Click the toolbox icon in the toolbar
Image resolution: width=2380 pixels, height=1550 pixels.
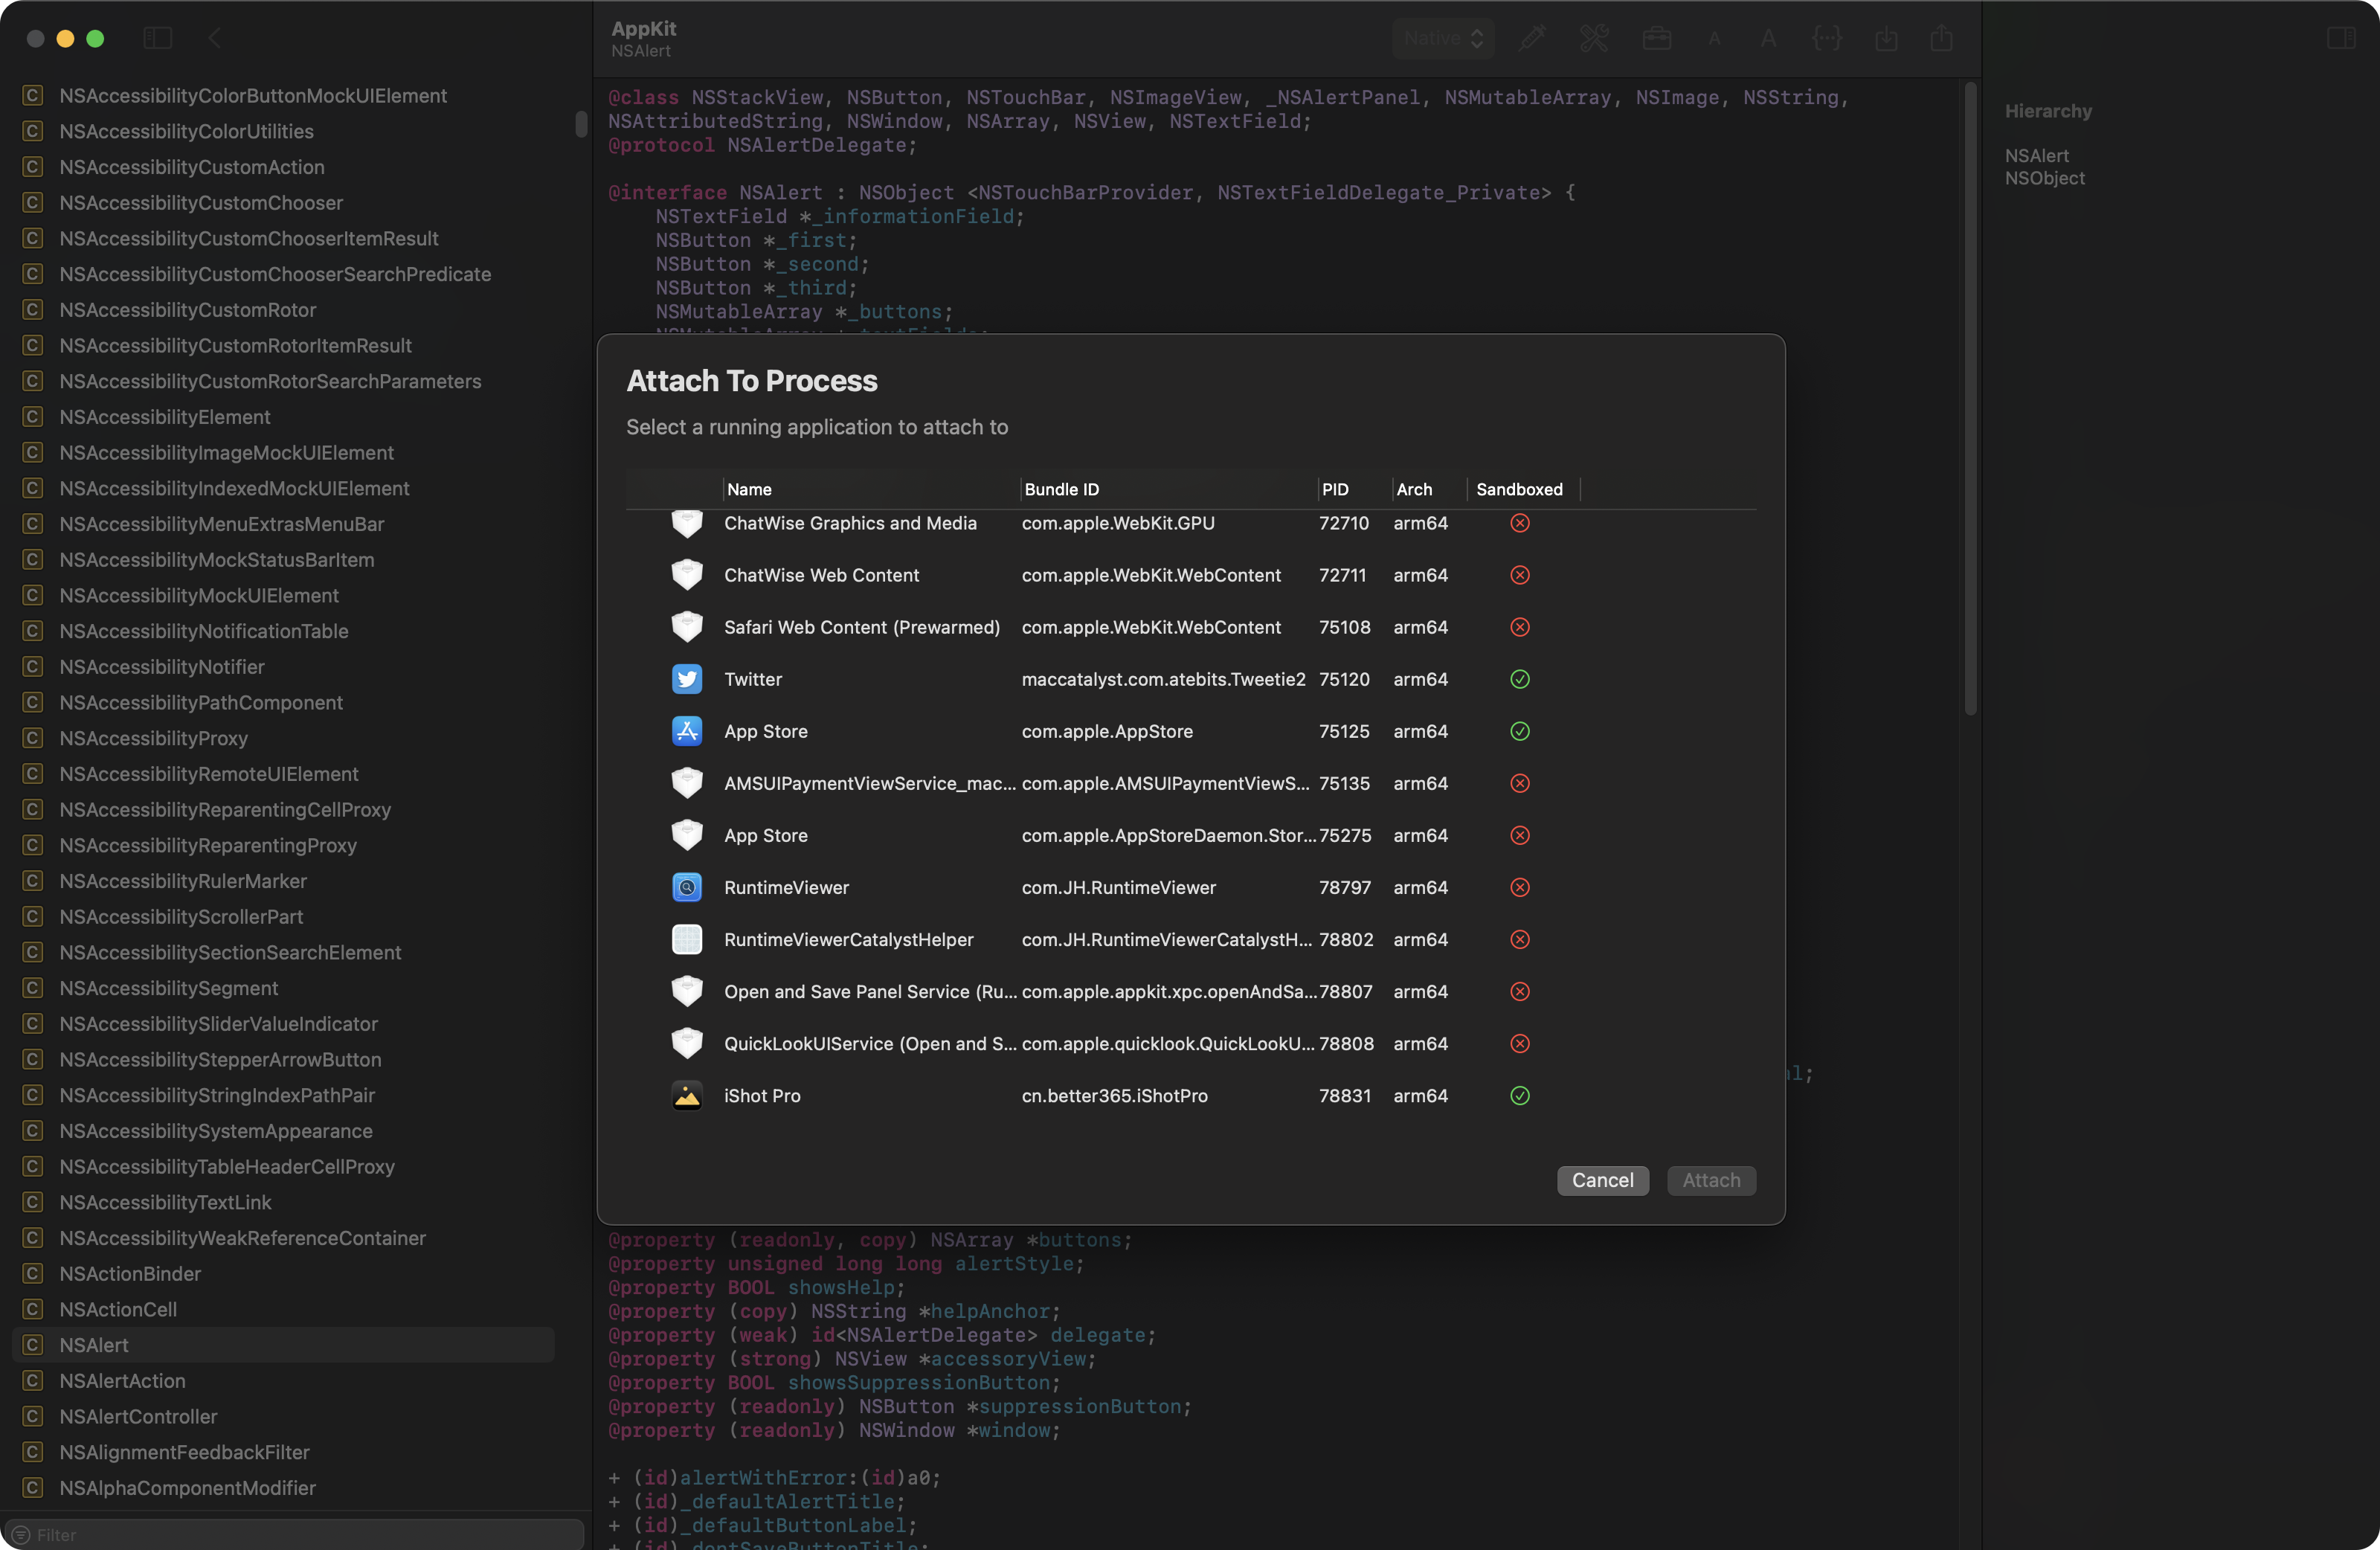(1657, 38)
